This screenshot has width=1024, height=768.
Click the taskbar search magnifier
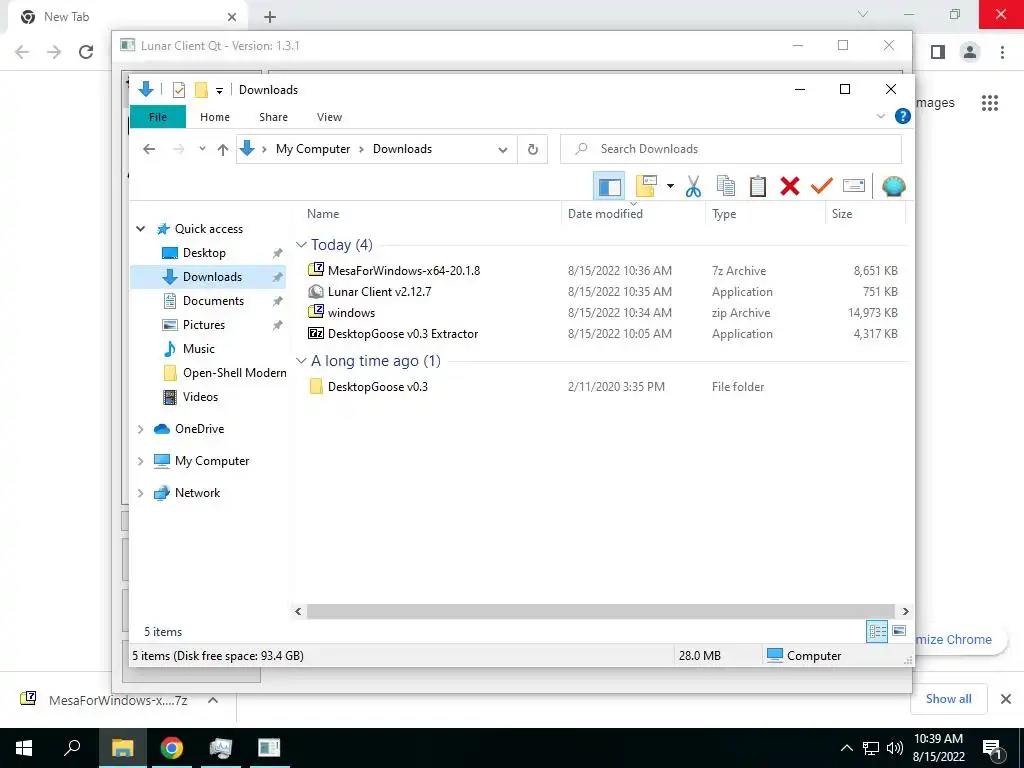72,748
